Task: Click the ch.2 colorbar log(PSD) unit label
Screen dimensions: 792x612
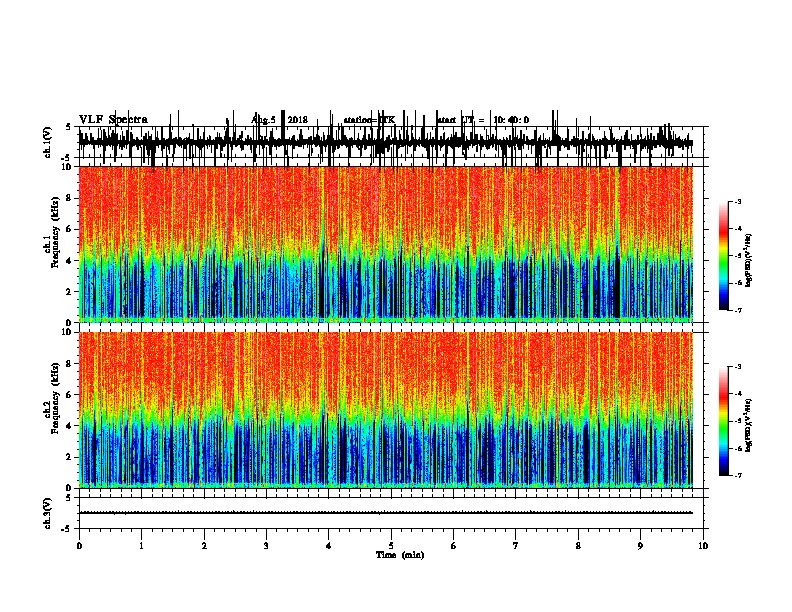Action: pos(748,425)
